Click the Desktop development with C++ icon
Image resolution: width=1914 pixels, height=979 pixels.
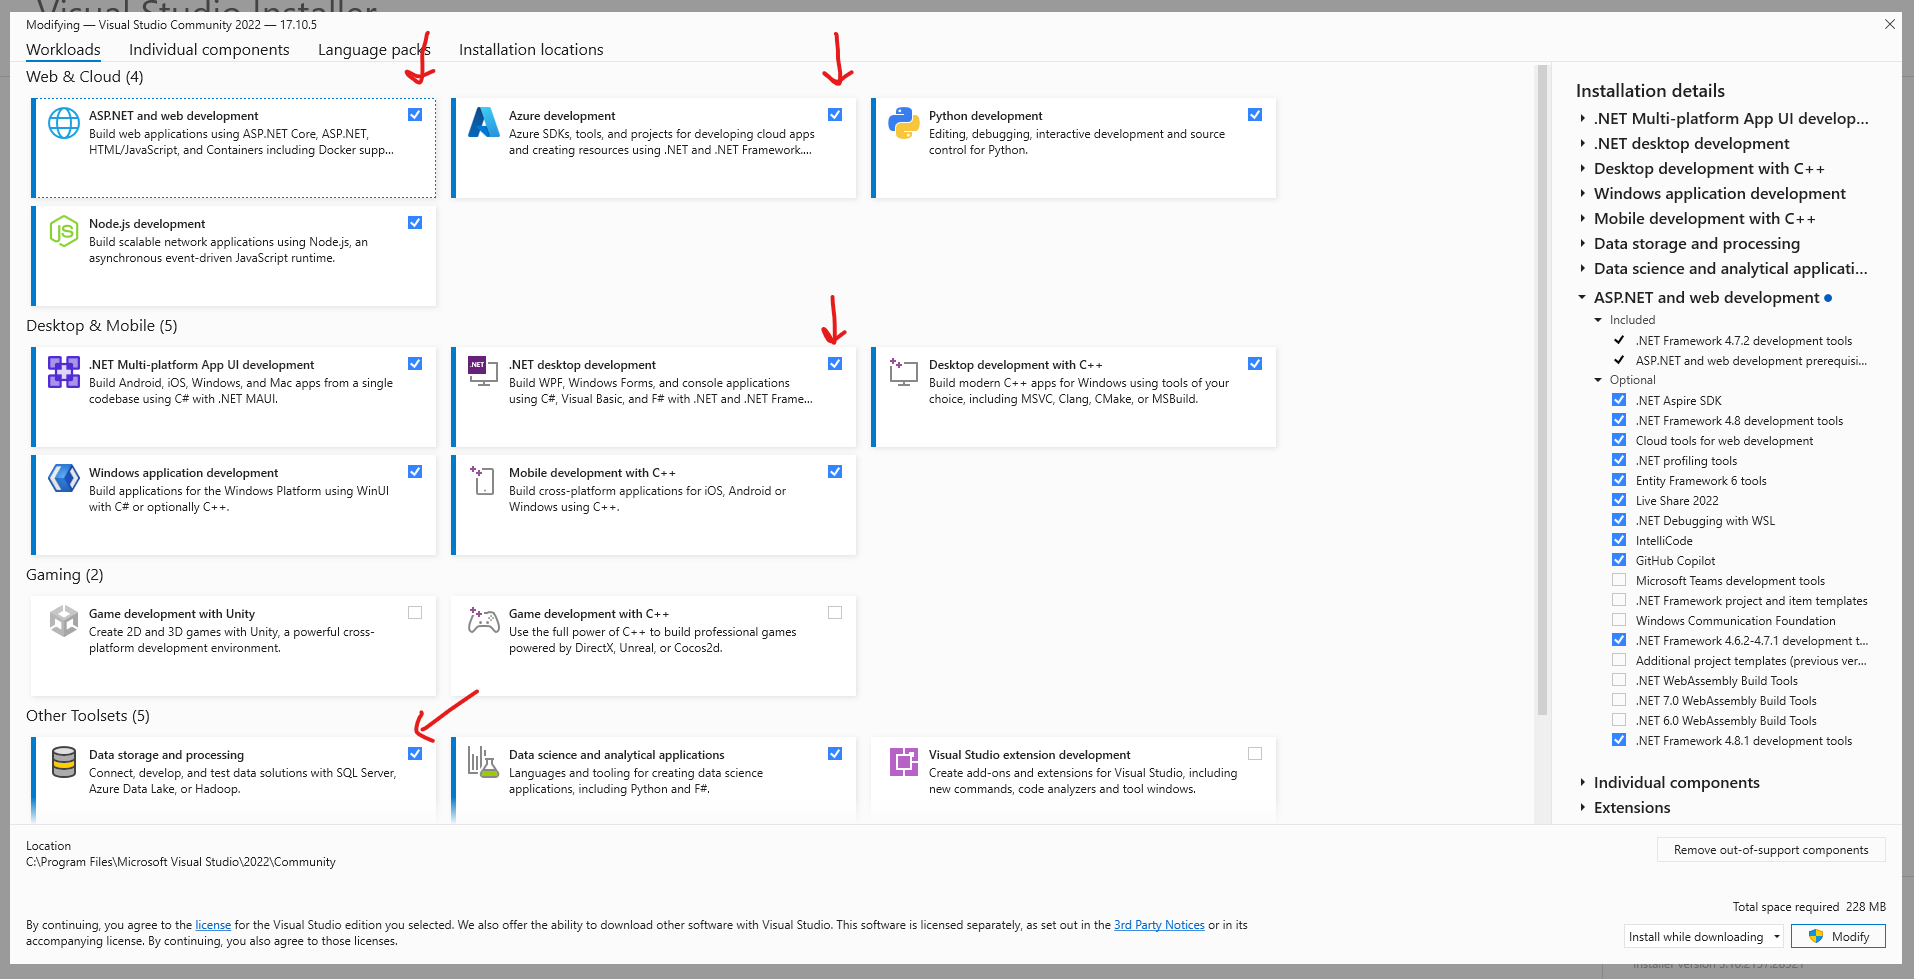coord(904,372)
